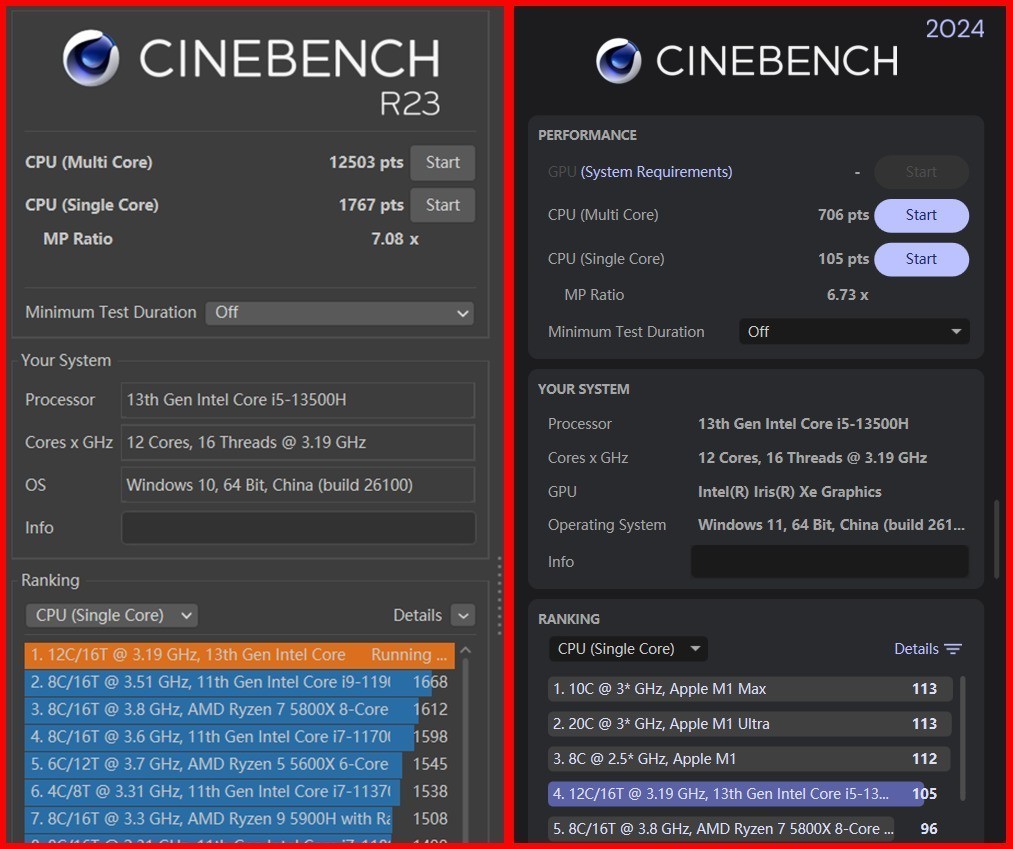1013x849 pixels.
Task: Open 2024 ranking CPU (Single Core) selector
Action: pos(629,649)
